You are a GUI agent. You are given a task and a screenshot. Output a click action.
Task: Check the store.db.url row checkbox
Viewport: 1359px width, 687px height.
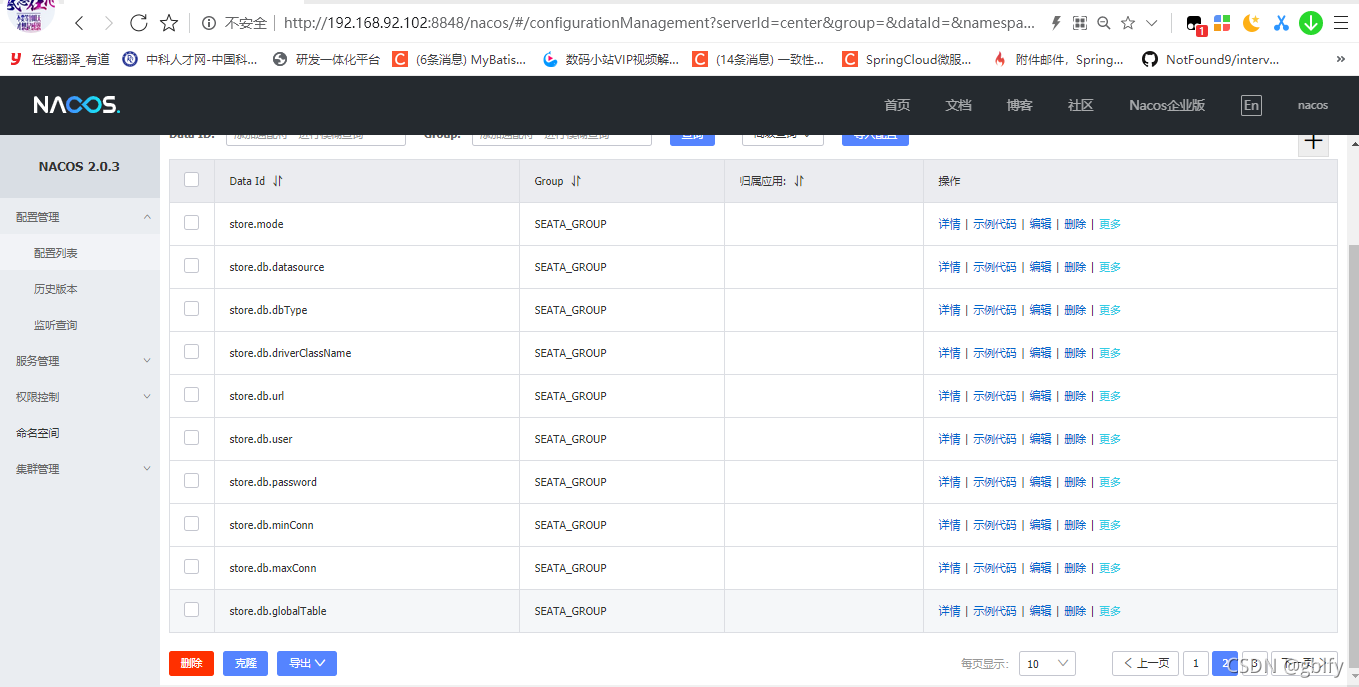(192, 395)
